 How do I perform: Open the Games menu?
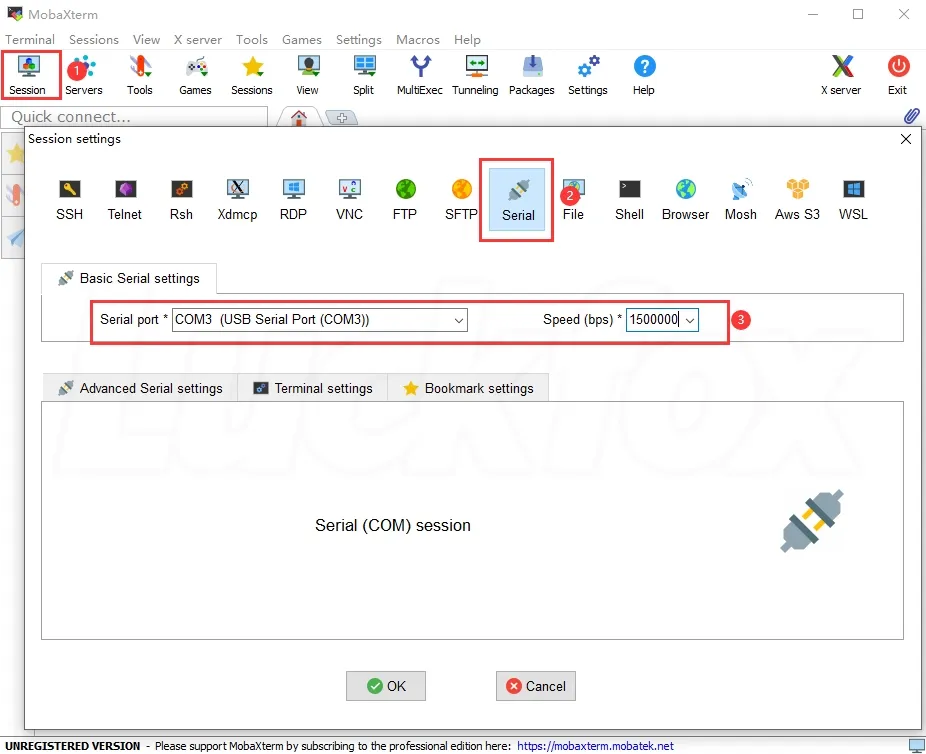click(x=302, y=40)
